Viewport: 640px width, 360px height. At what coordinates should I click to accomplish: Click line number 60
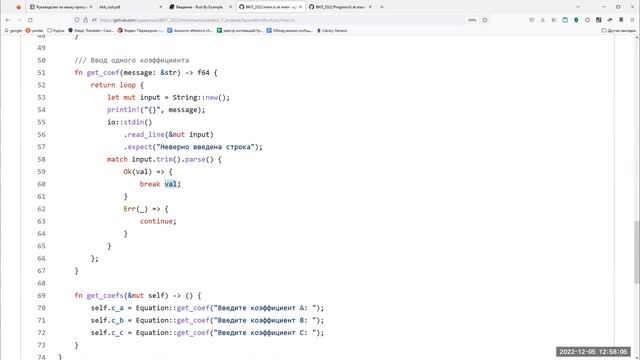coord(41,184)
